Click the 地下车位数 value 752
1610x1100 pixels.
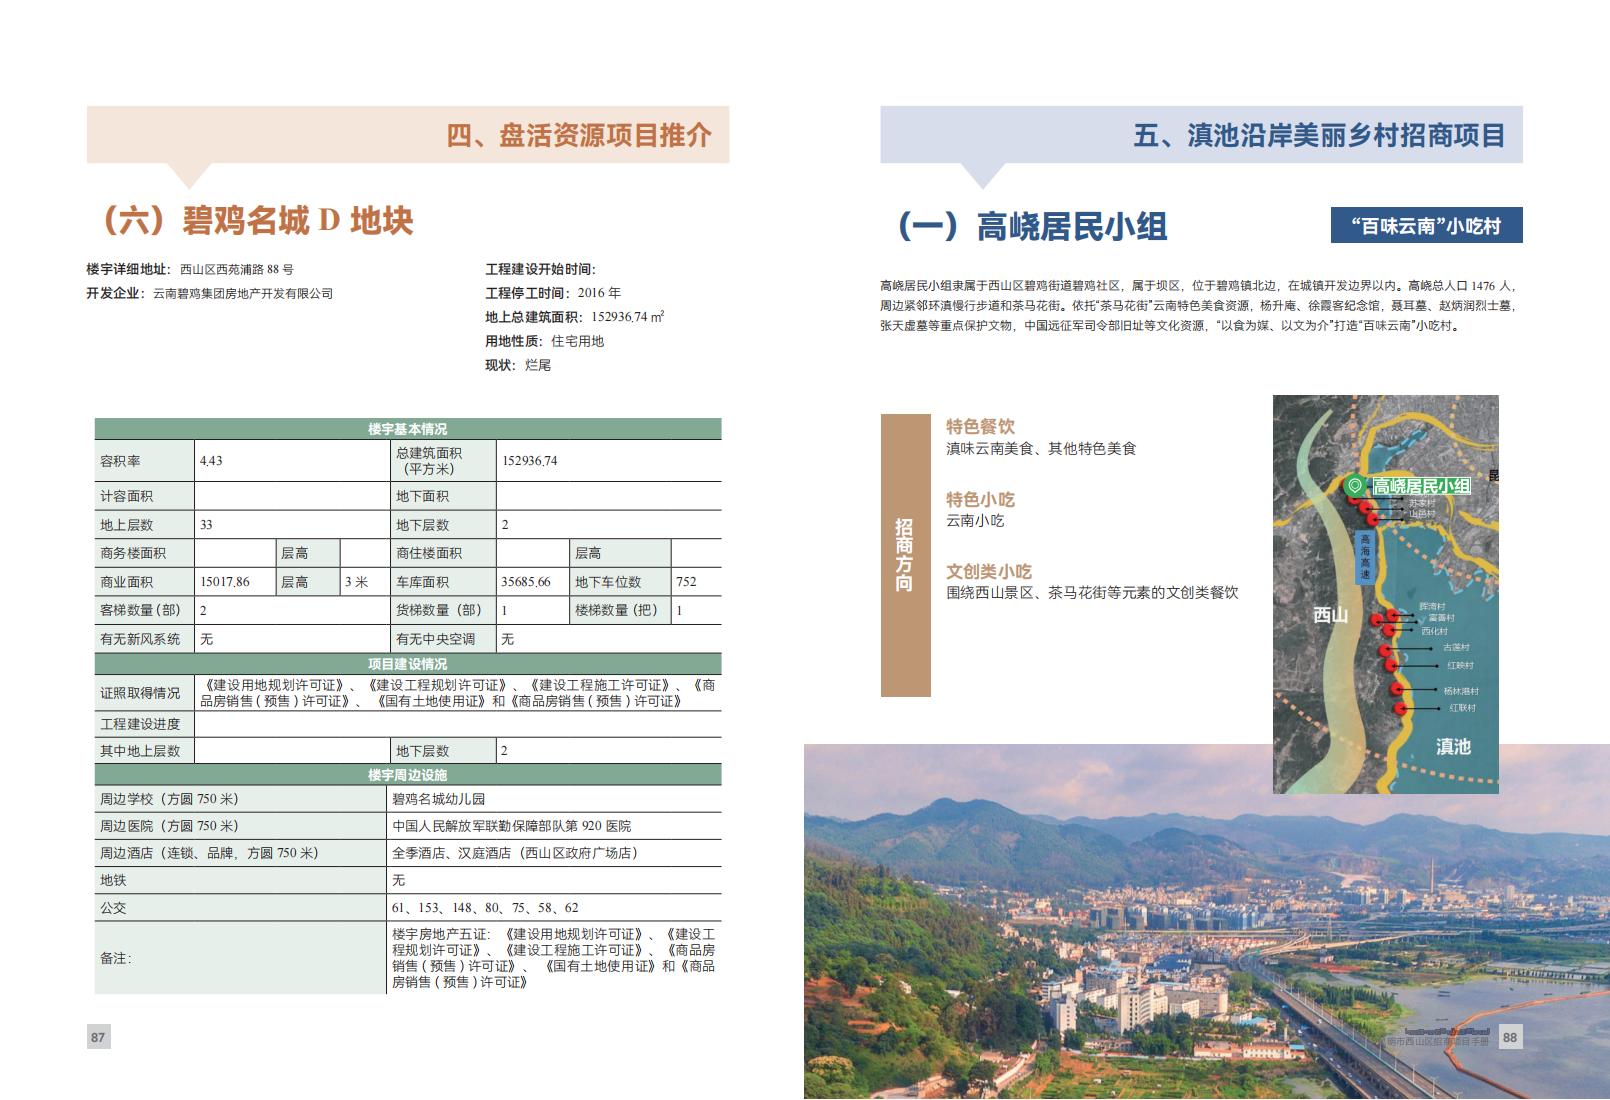pyautogui.click(x=686, y=582)
